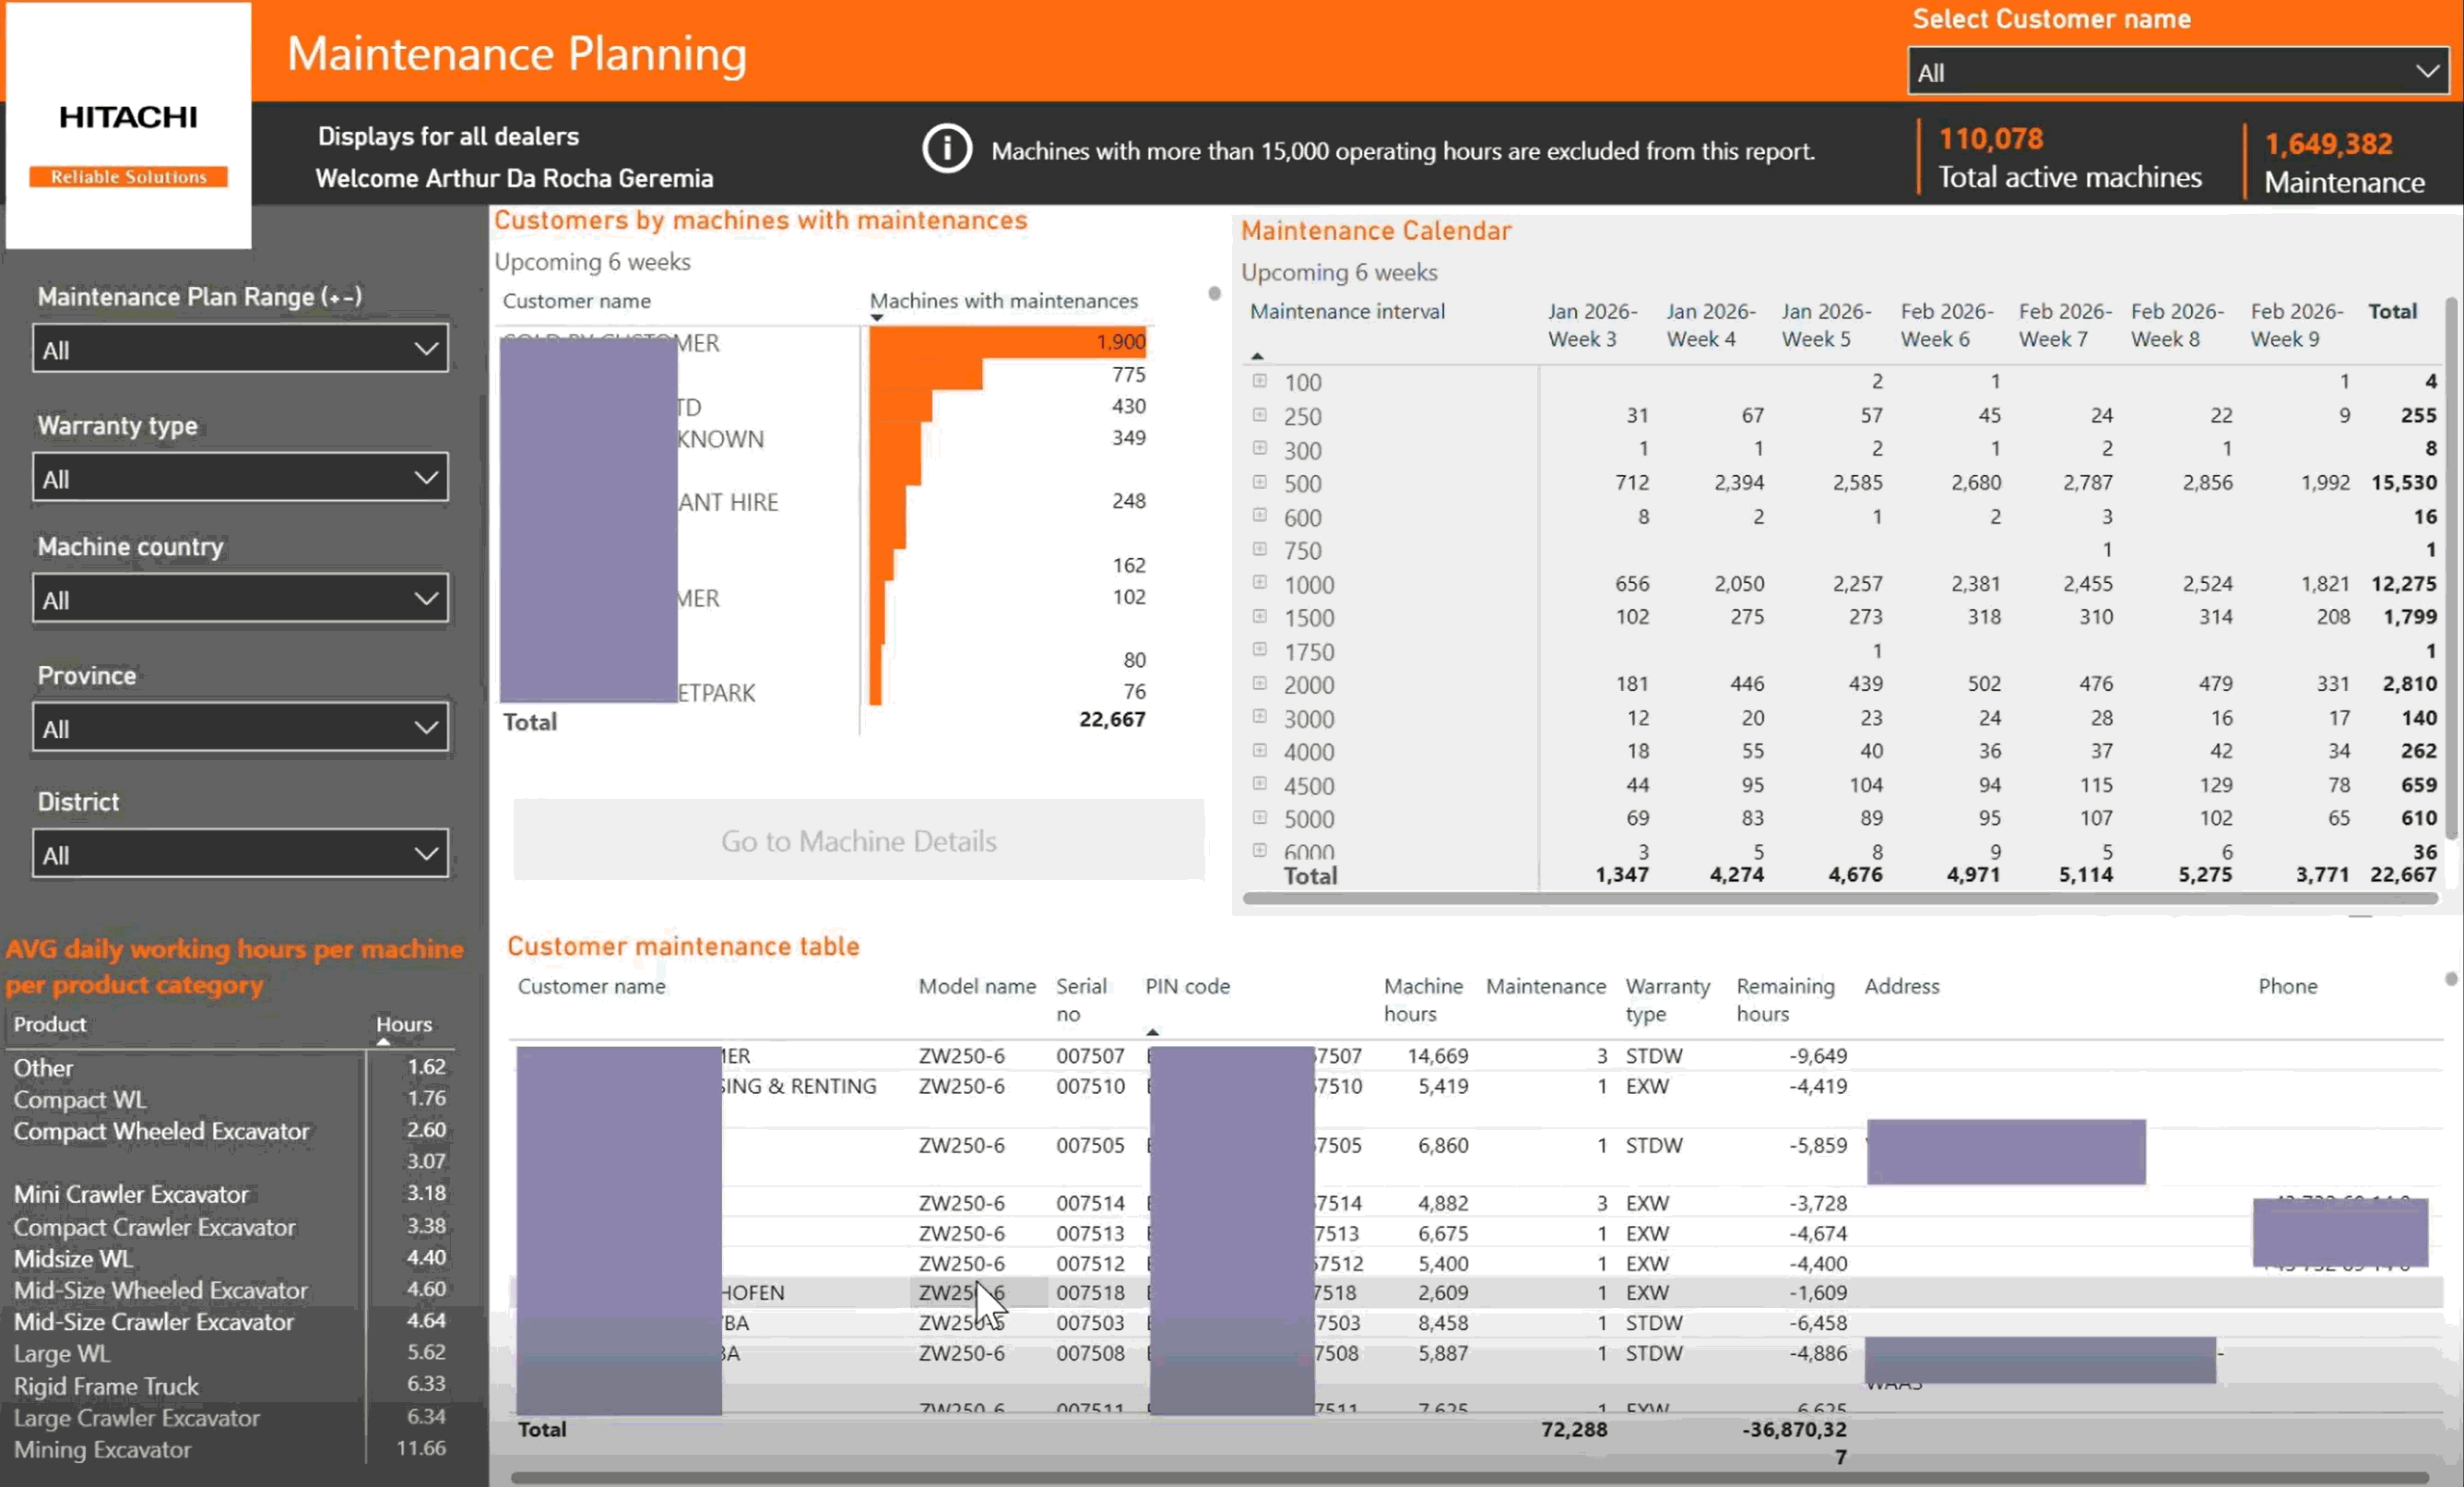The image size is (2464, 1487).
Task: Expand the 600 maintenance interval row
Action: pos(1260,516)
